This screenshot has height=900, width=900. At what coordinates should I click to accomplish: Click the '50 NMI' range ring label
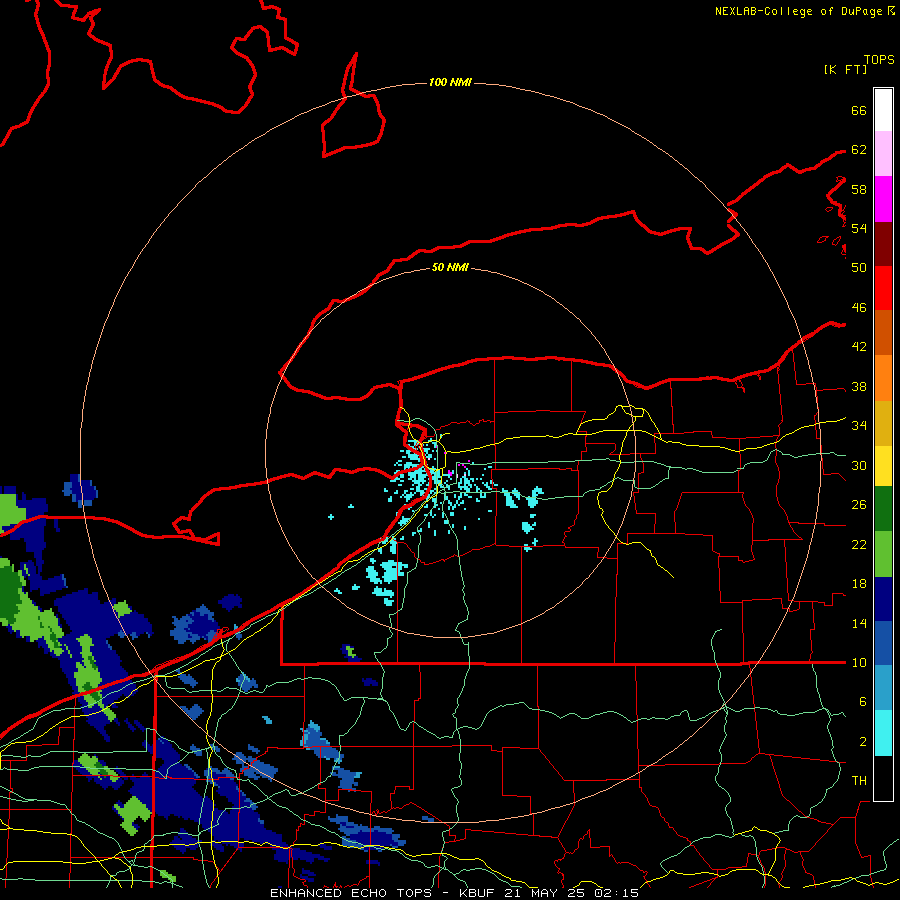coord(450,267)
